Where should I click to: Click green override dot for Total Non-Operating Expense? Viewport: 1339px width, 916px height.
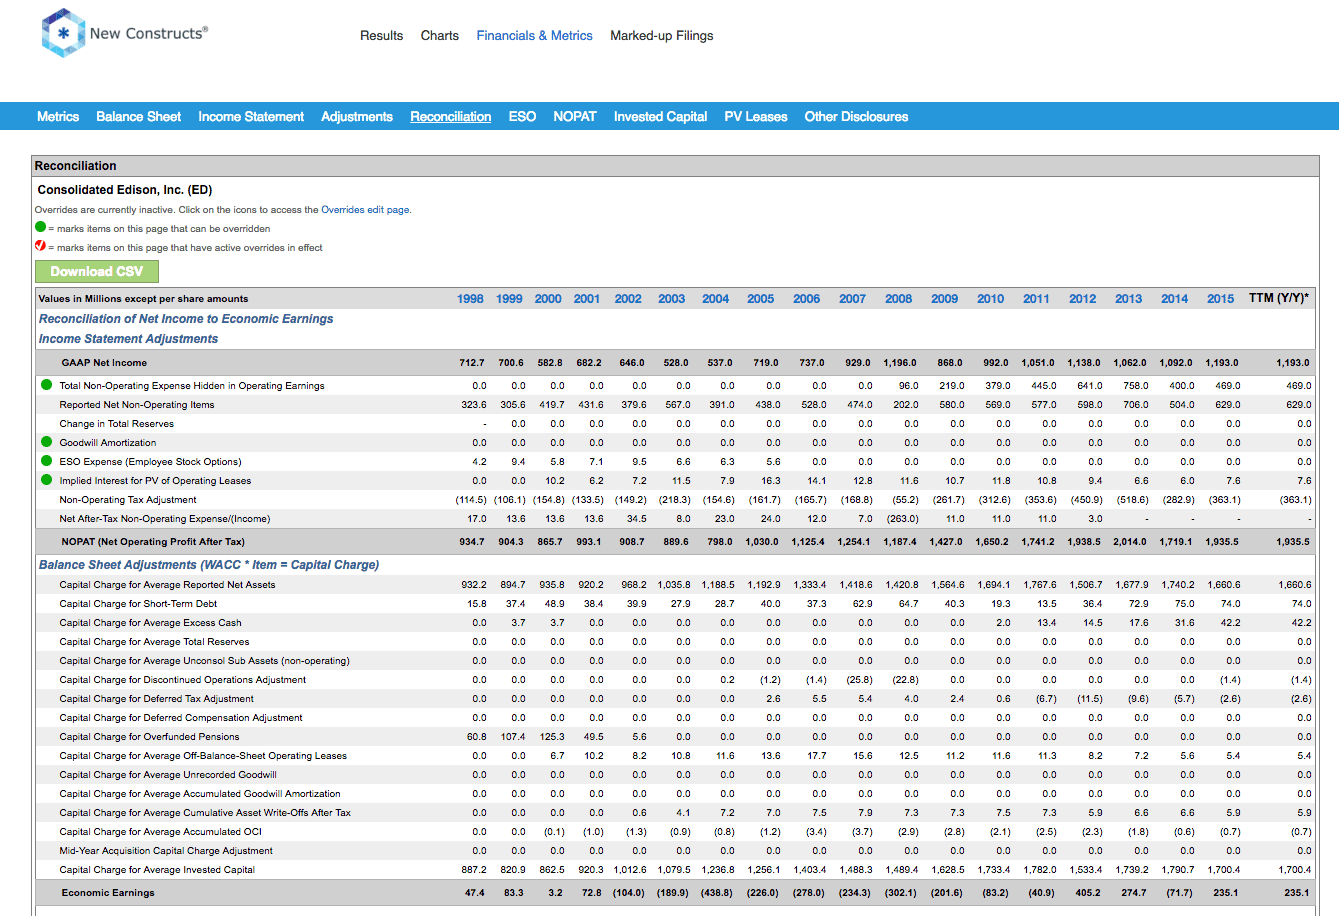(46, 385)
